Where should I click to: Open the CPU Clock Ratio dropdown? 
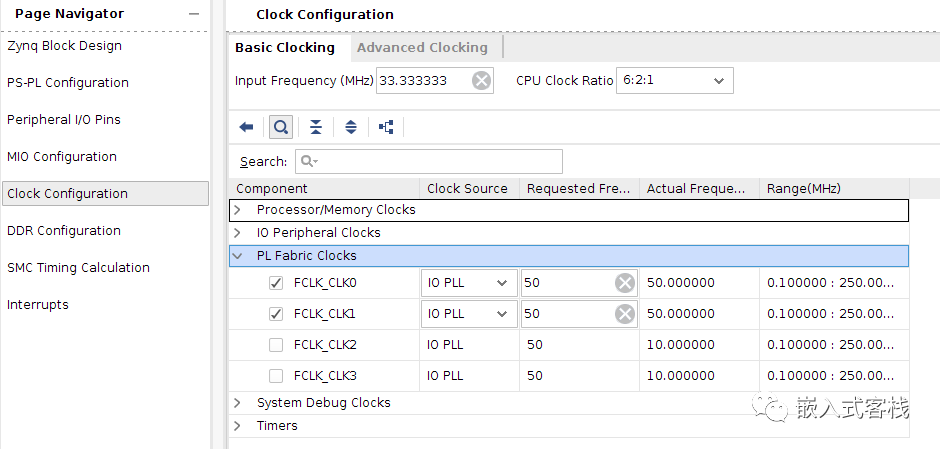pyautogui.click(x=674, y=81)
